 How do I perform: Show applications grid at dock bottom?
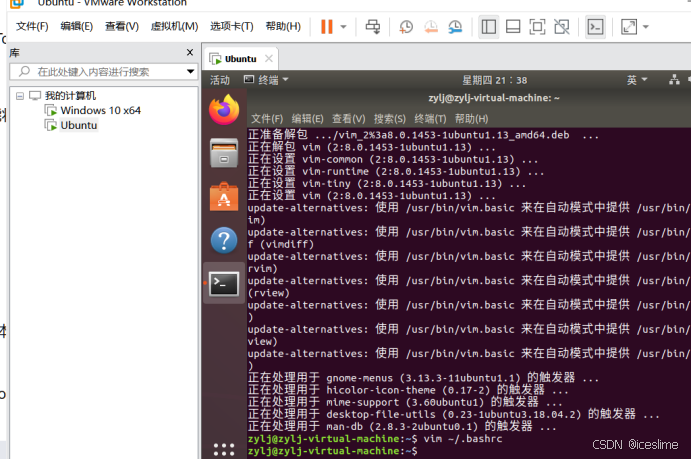(x=224, y=449)
